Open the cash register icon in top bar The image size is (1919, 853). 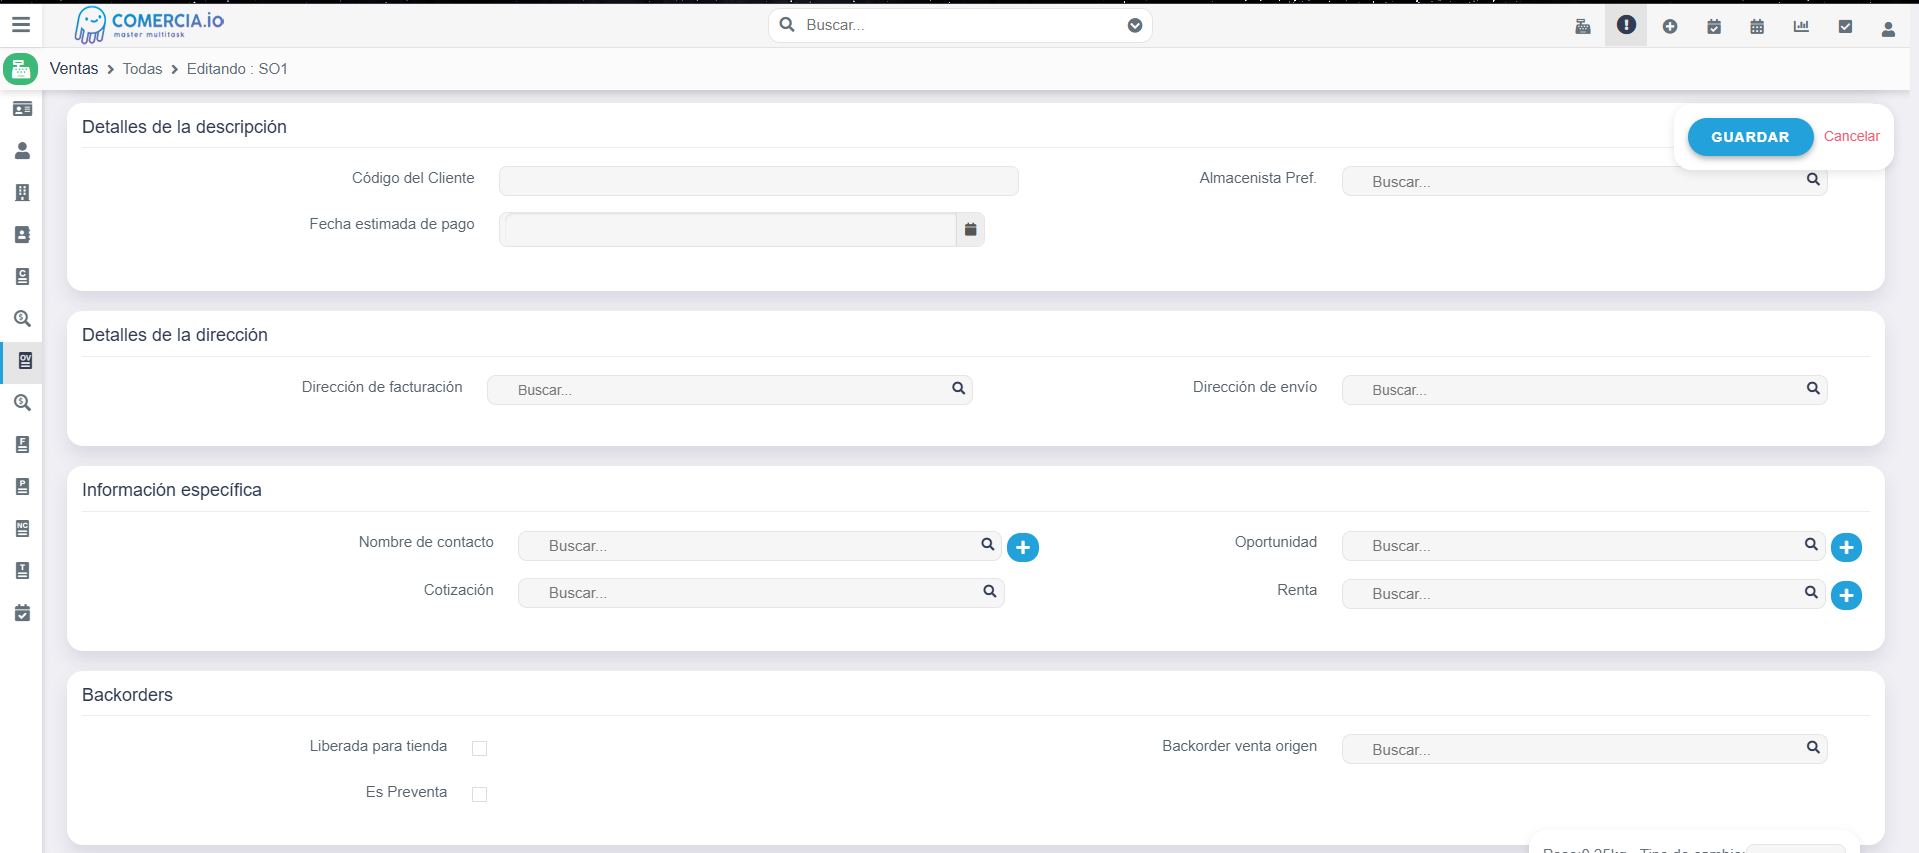(x=1583, y=26)
